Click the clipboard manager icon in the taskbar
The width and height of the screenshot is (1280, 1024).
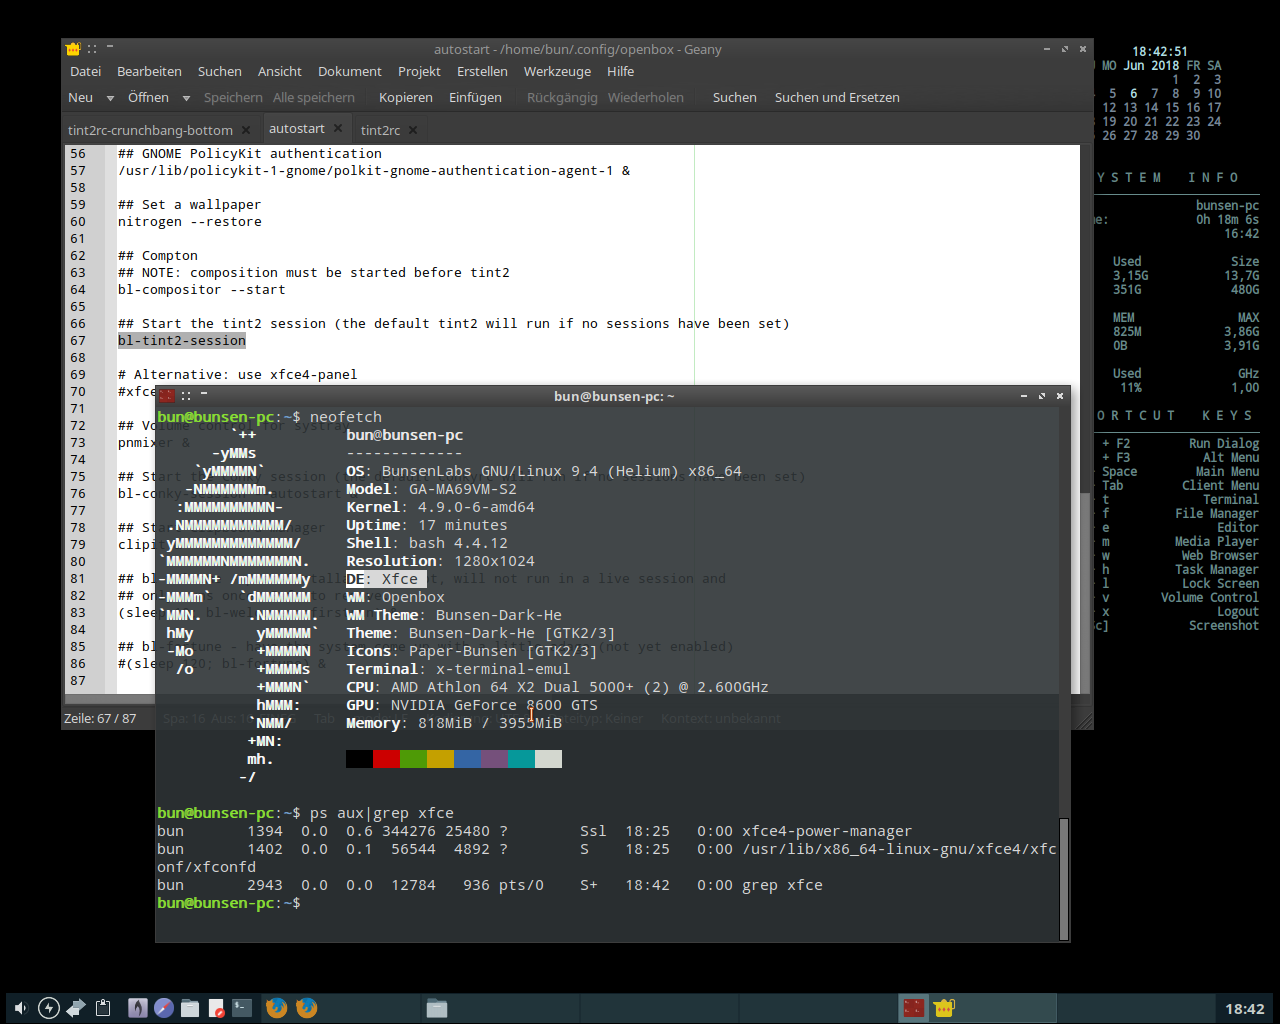(x=103, y=1007)
